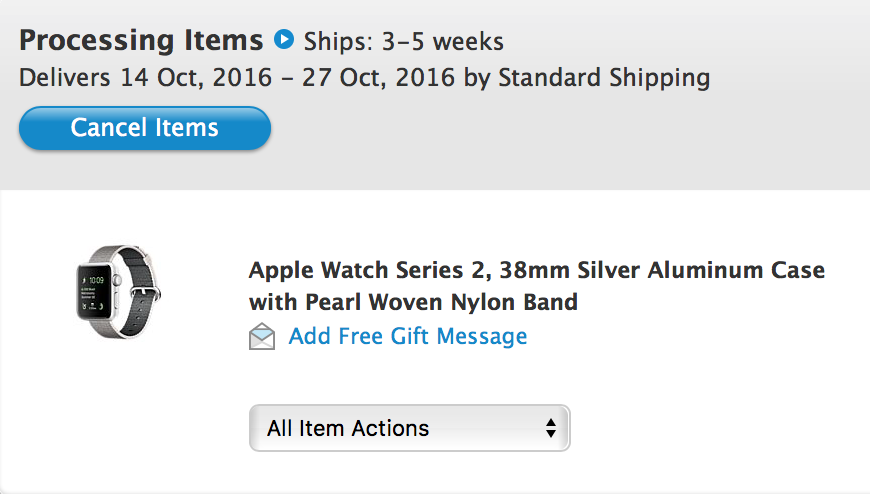
Task: Click the blue arrow icon beside Processing Items
Action: pos(284,39)
